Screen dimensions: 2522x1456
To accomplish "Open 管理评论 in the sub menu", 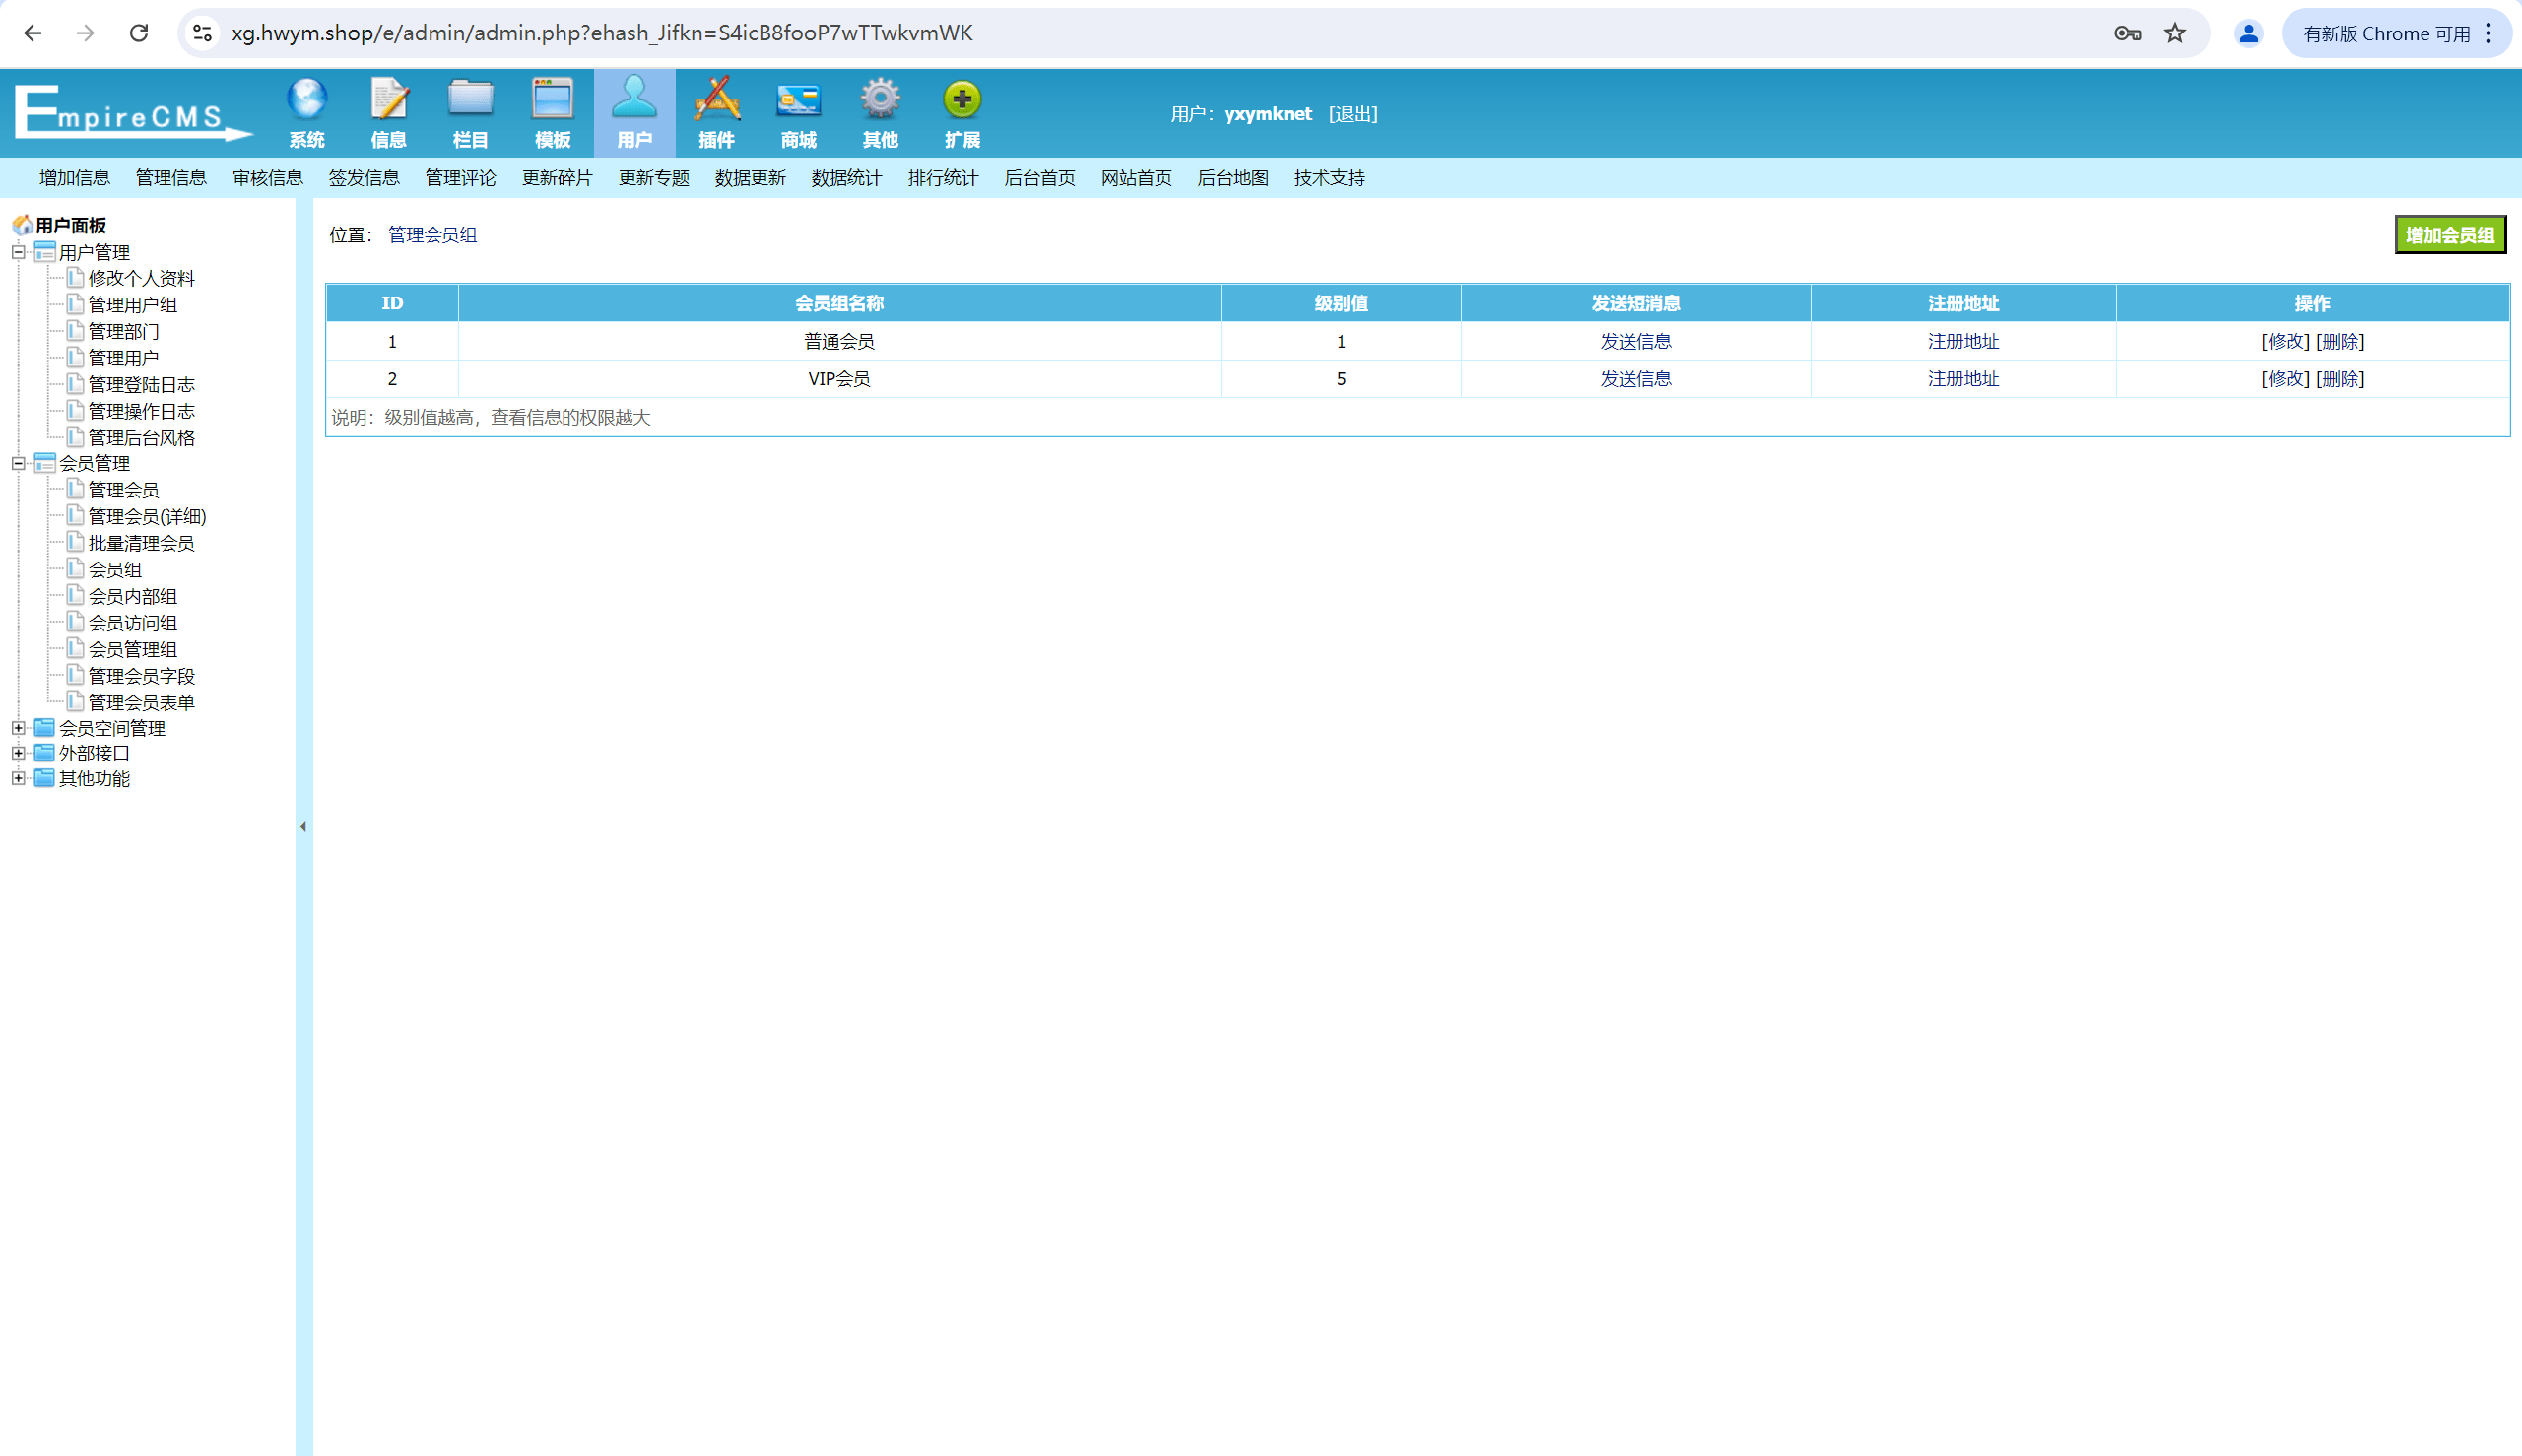I will [460, 178].
